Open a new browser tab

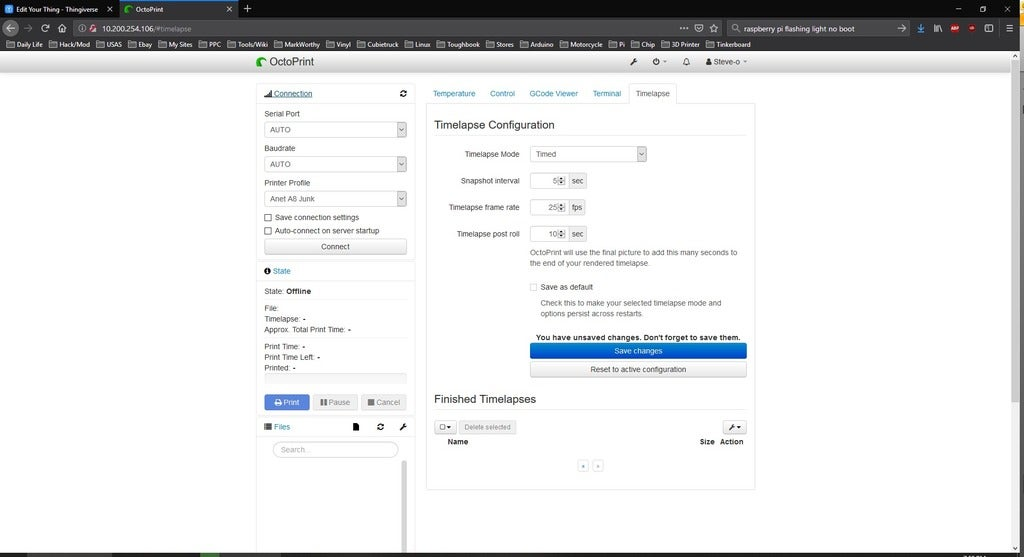click(248, 9)
